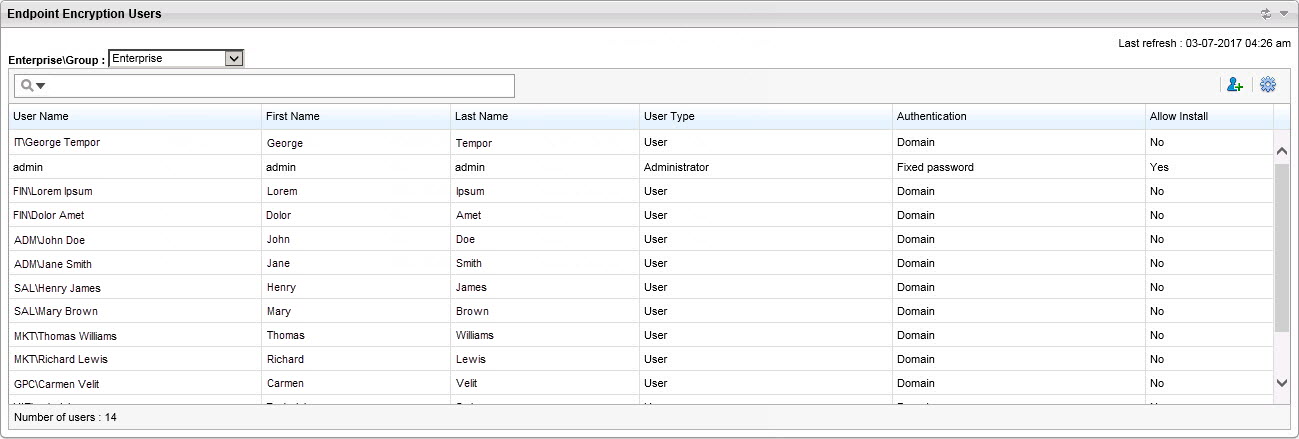Click the Add User icon
This screenshot has height=439, width=1299.
(x=1234, y=86)
